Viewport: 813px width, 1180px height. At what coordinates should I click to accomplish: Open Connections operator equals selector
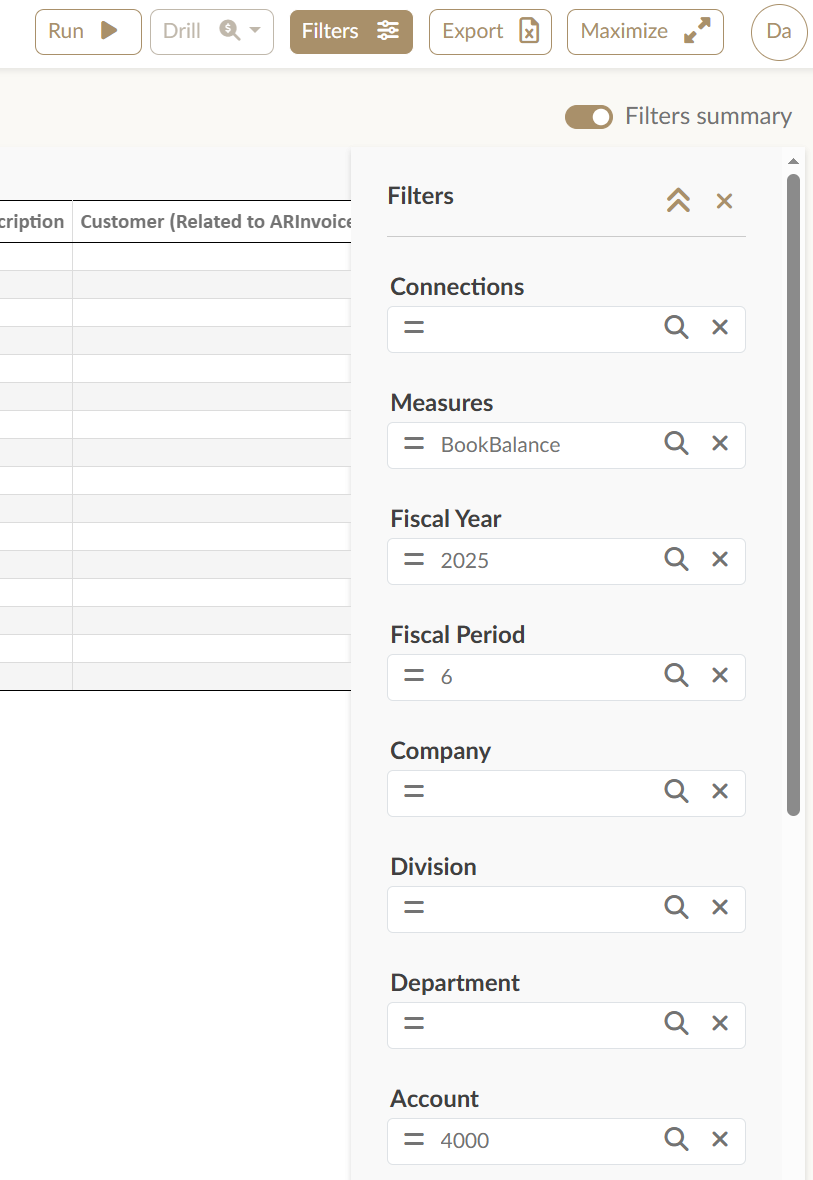(414, 327)
